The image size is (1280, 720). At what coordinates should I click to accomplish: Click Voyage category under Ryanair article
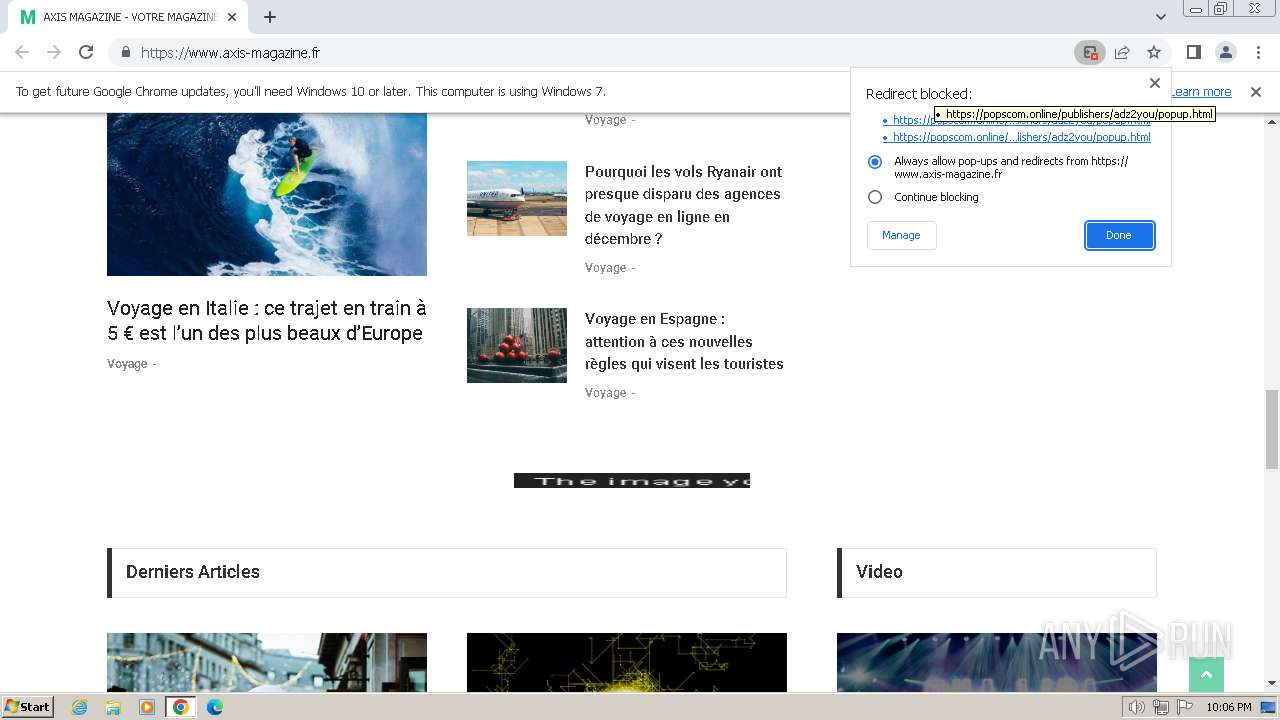tap(605, 268)
